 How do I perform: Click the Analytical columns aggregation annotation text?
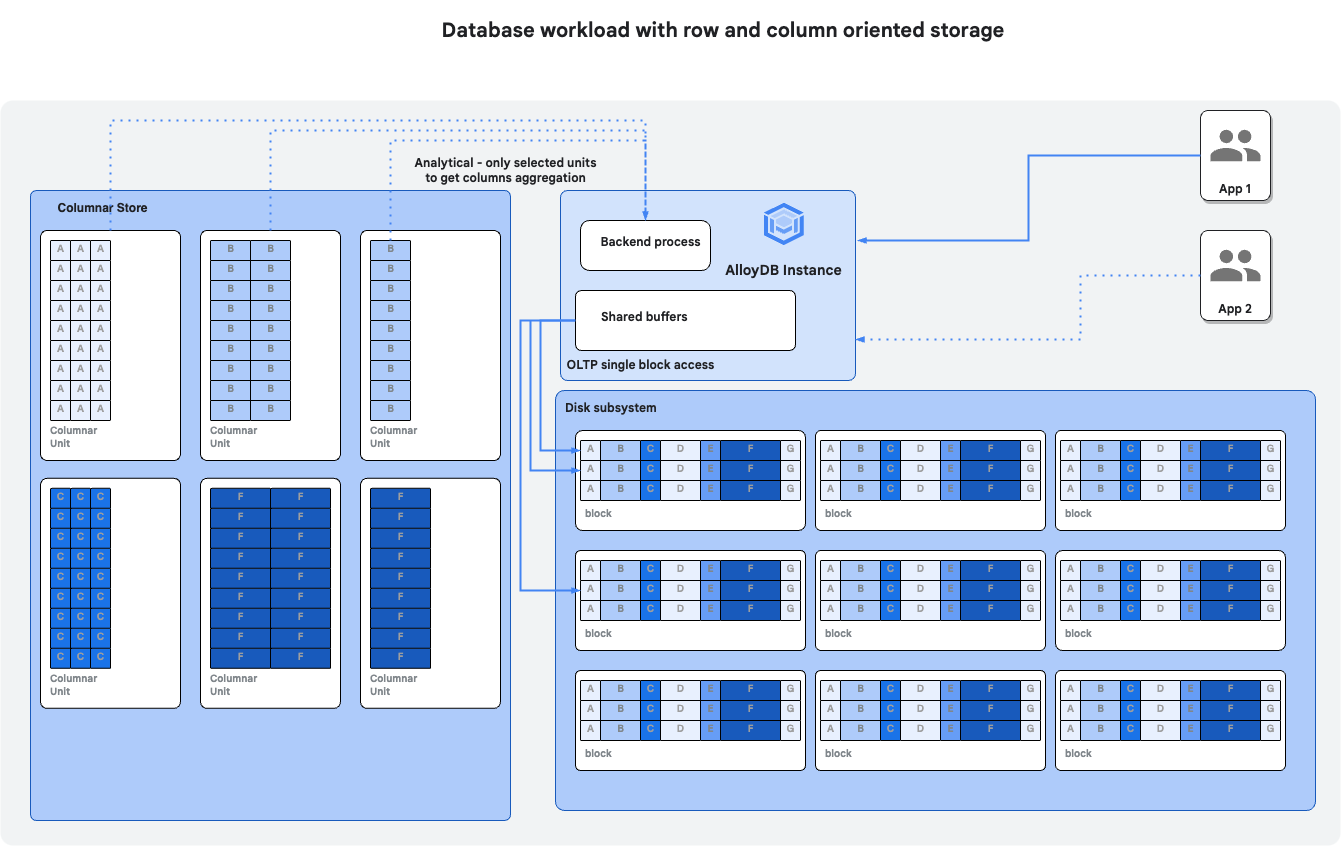[x=505, y=170]
